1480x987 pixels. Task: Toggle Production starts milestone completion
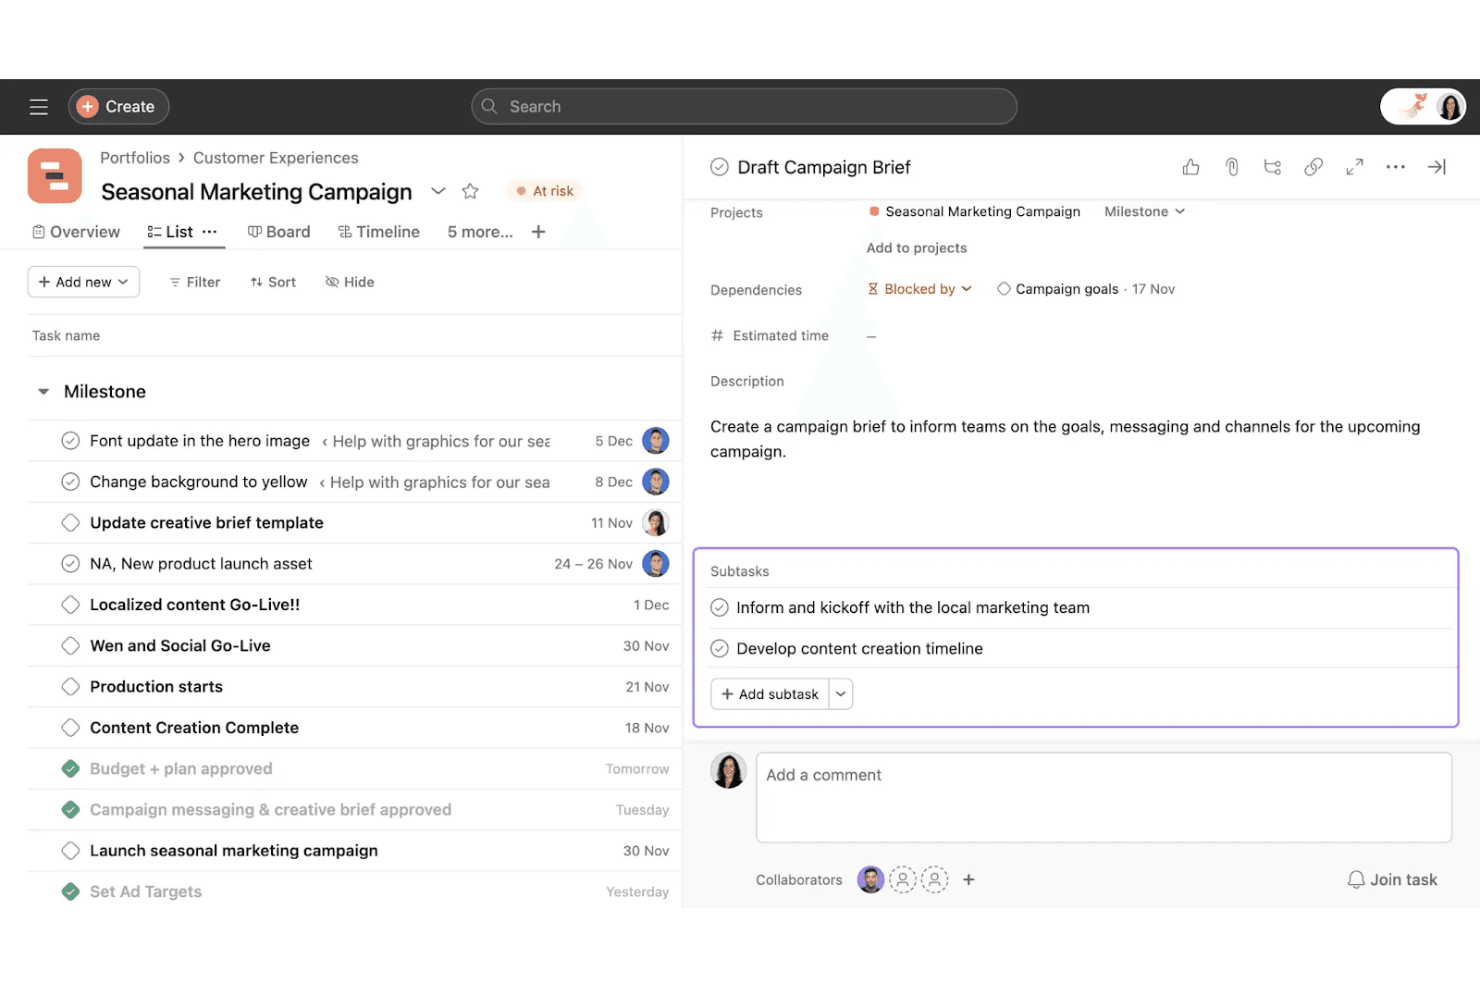click(x=70, y=687)
